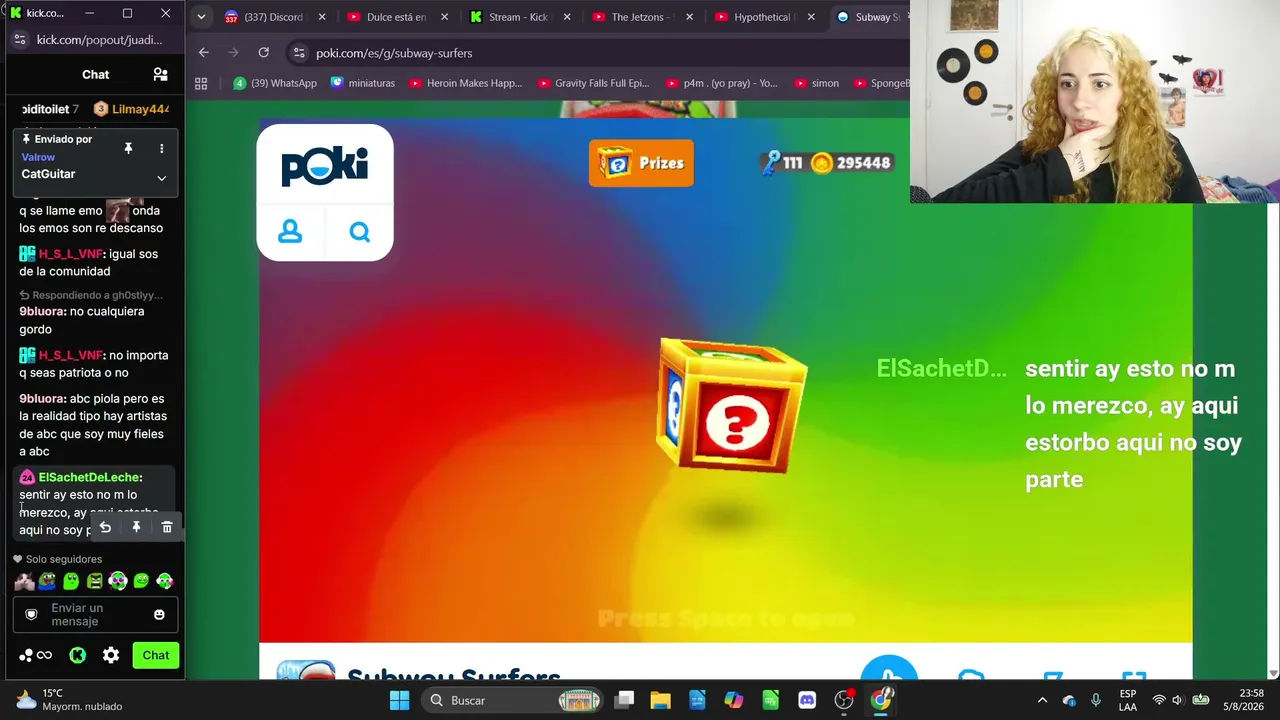
Task: Select the angry green face emote
Action: click(94, 581)
